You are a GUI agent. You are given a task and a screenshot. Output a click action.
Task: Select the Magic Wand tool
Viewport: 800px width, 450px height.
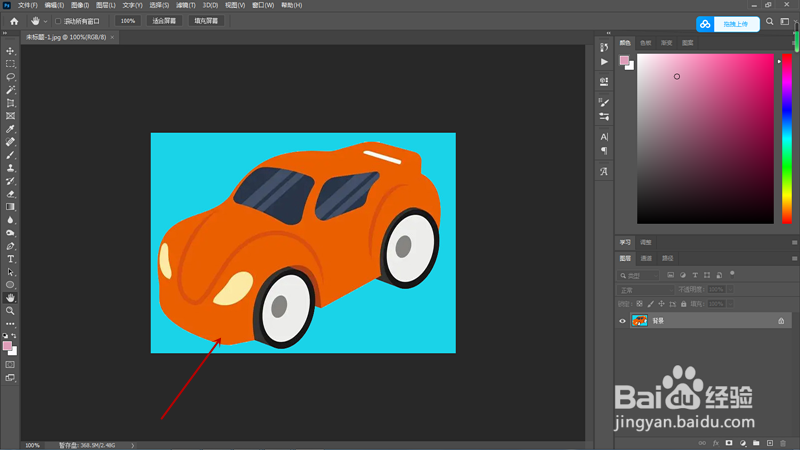click(10, 90)
